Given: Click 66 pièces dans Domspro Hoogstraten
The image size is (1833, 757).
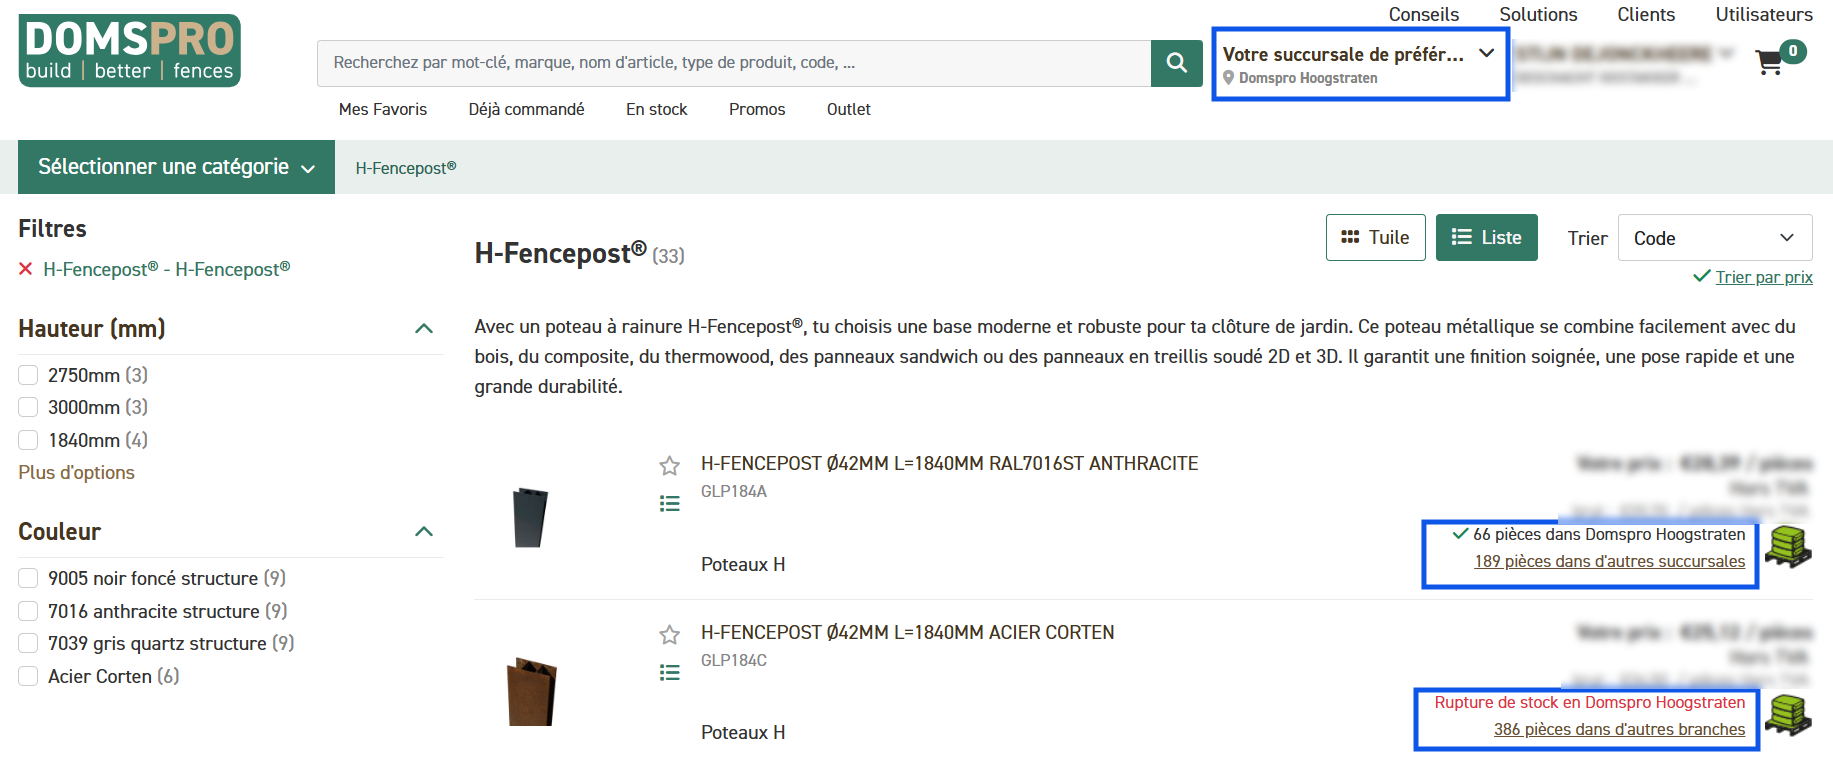Looking at the screenshot, I should coord(1609,534).
